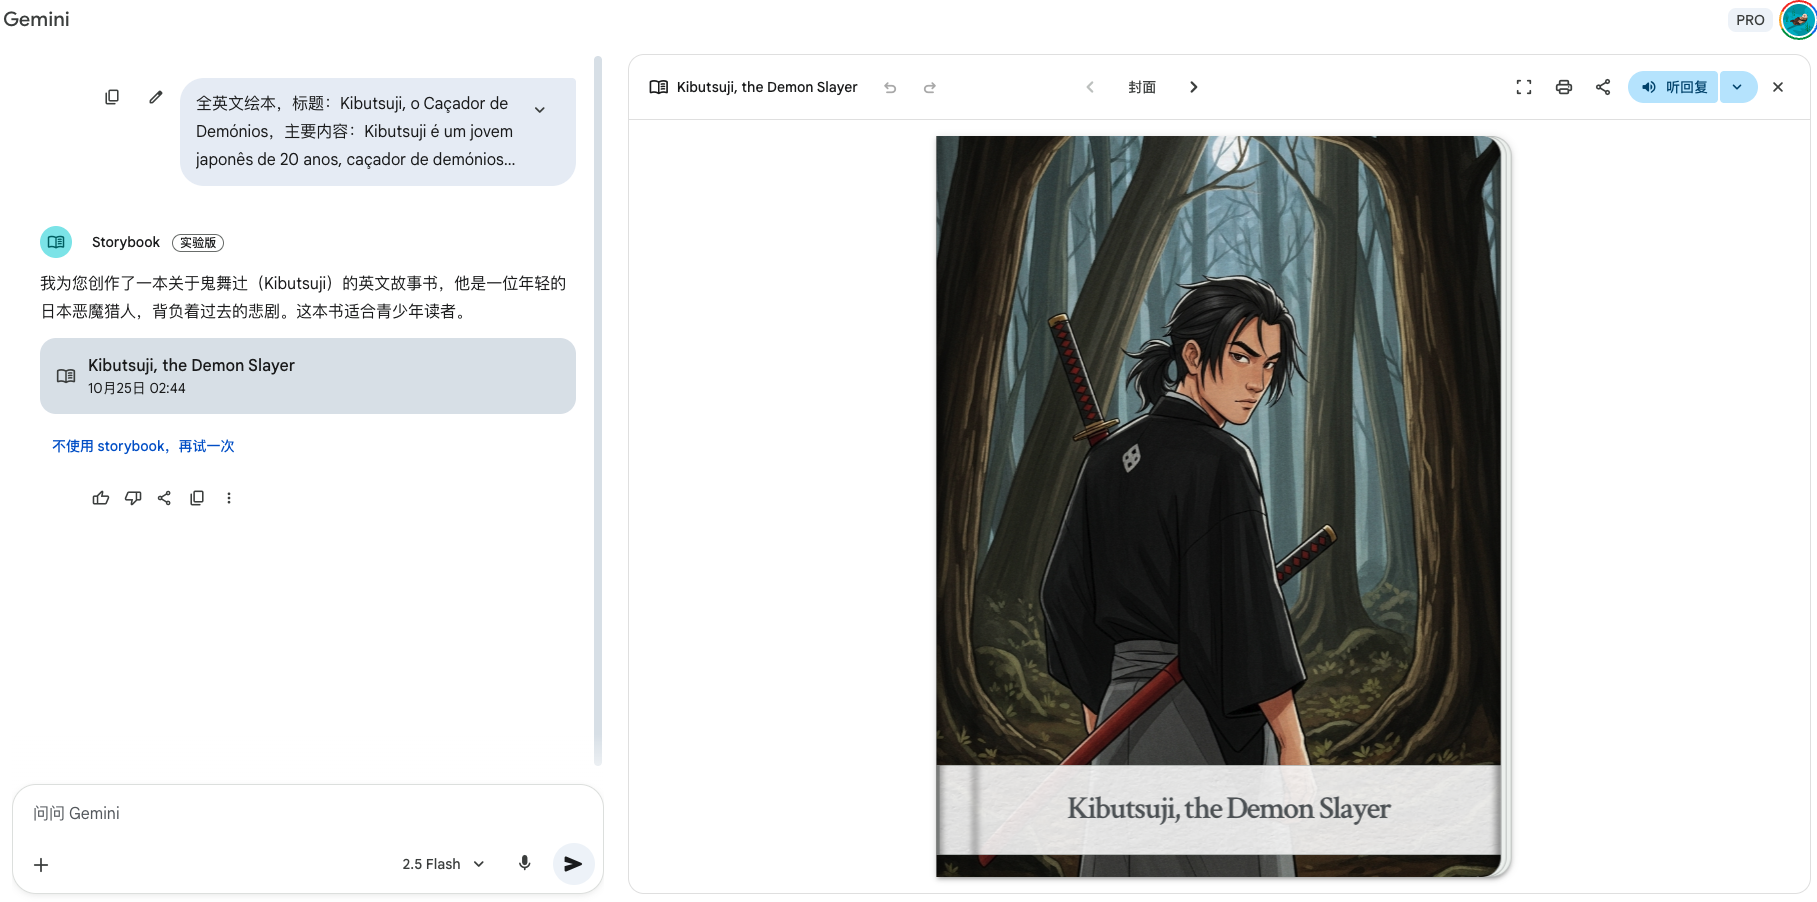The image size is (1817, 902).
Task: Open the 2.5 Flash model selector
Action: (443, 864)
